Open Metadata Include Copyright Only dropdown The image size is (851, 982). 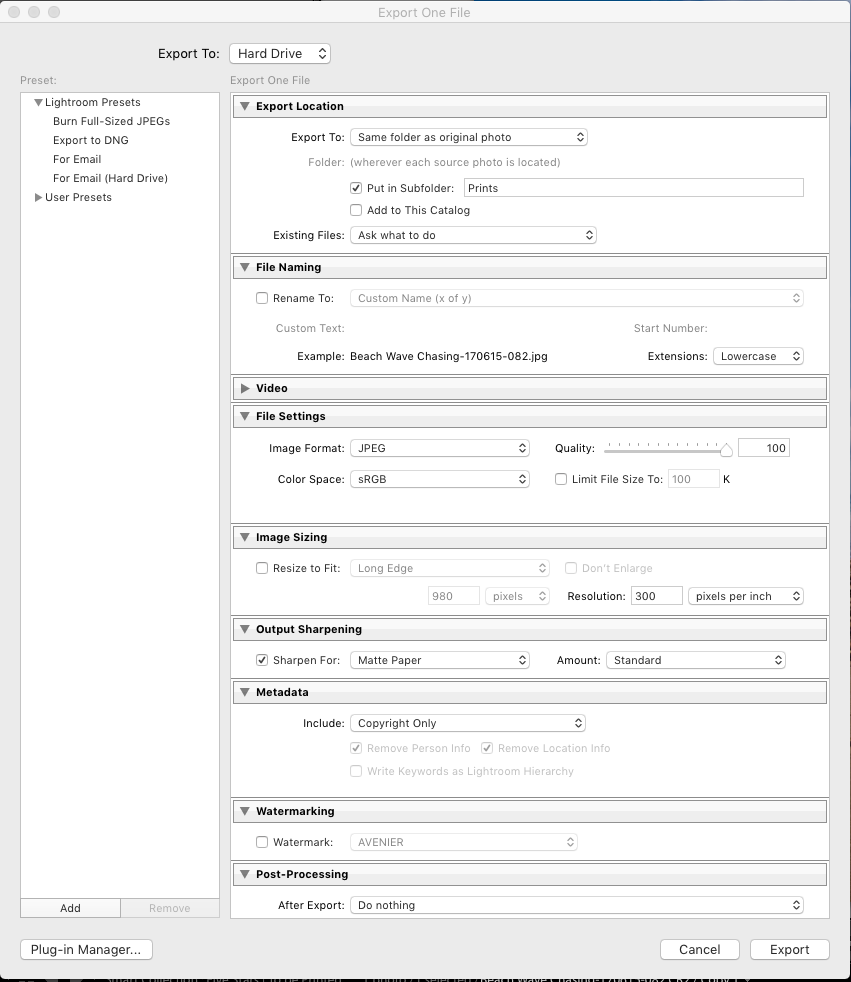tap(468, 723)
